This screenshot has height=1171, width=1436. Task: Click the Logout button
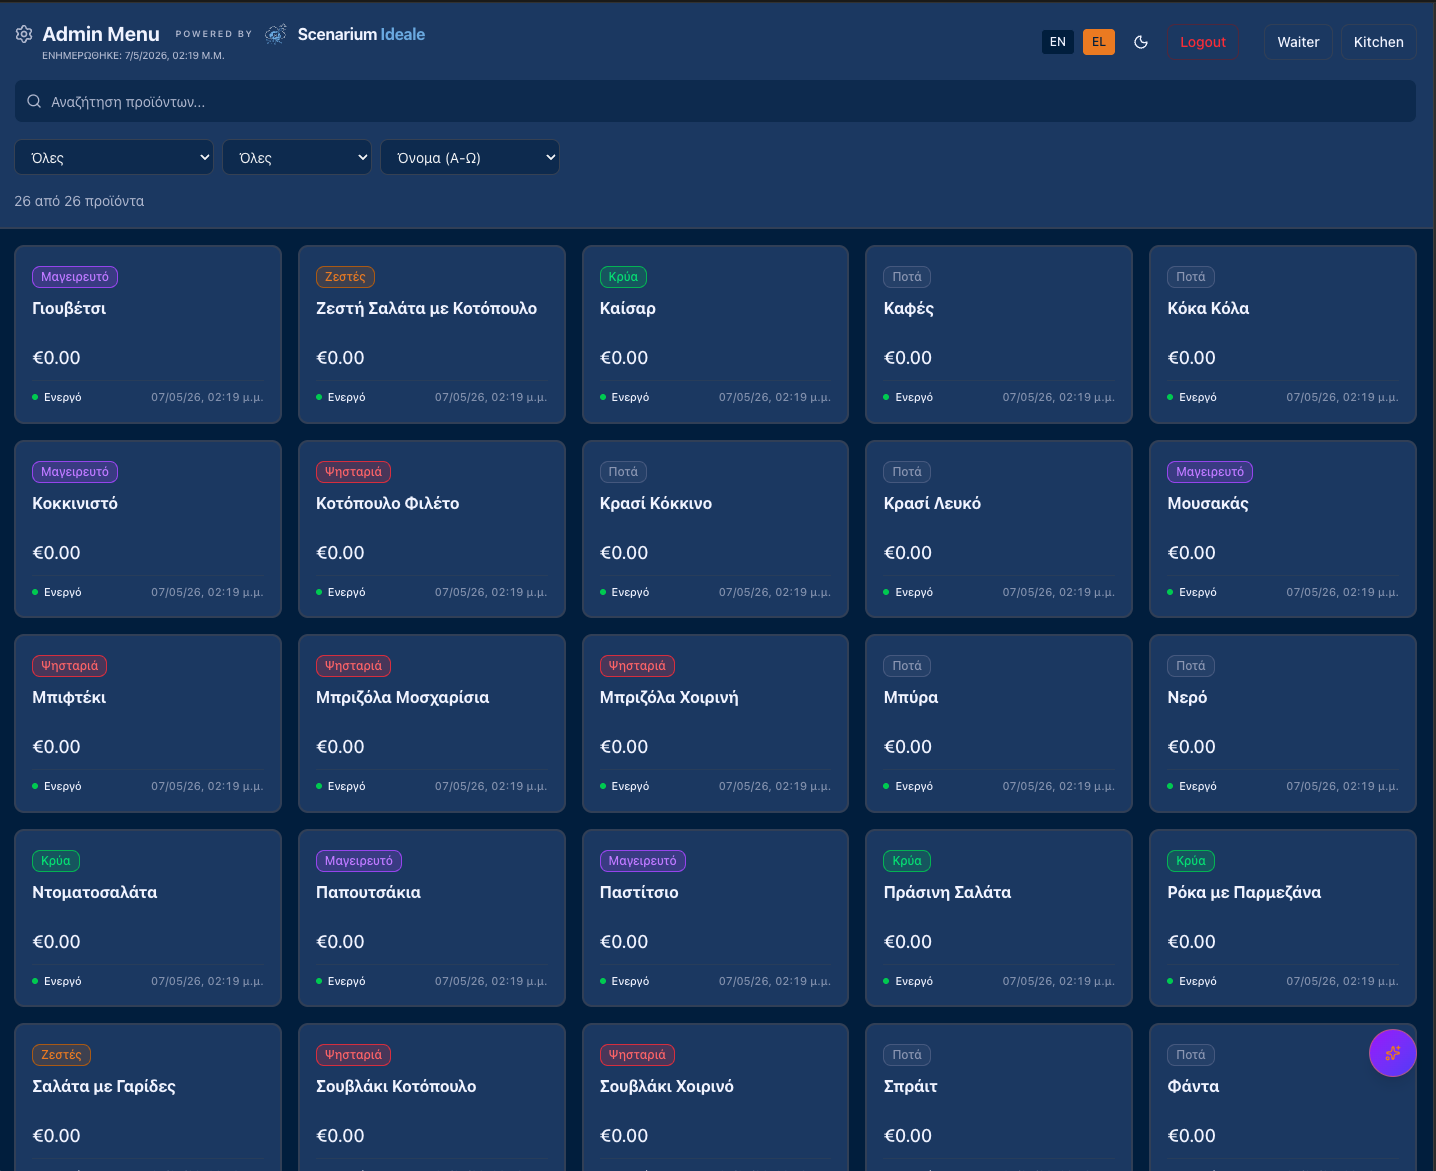pos(1203,42)
